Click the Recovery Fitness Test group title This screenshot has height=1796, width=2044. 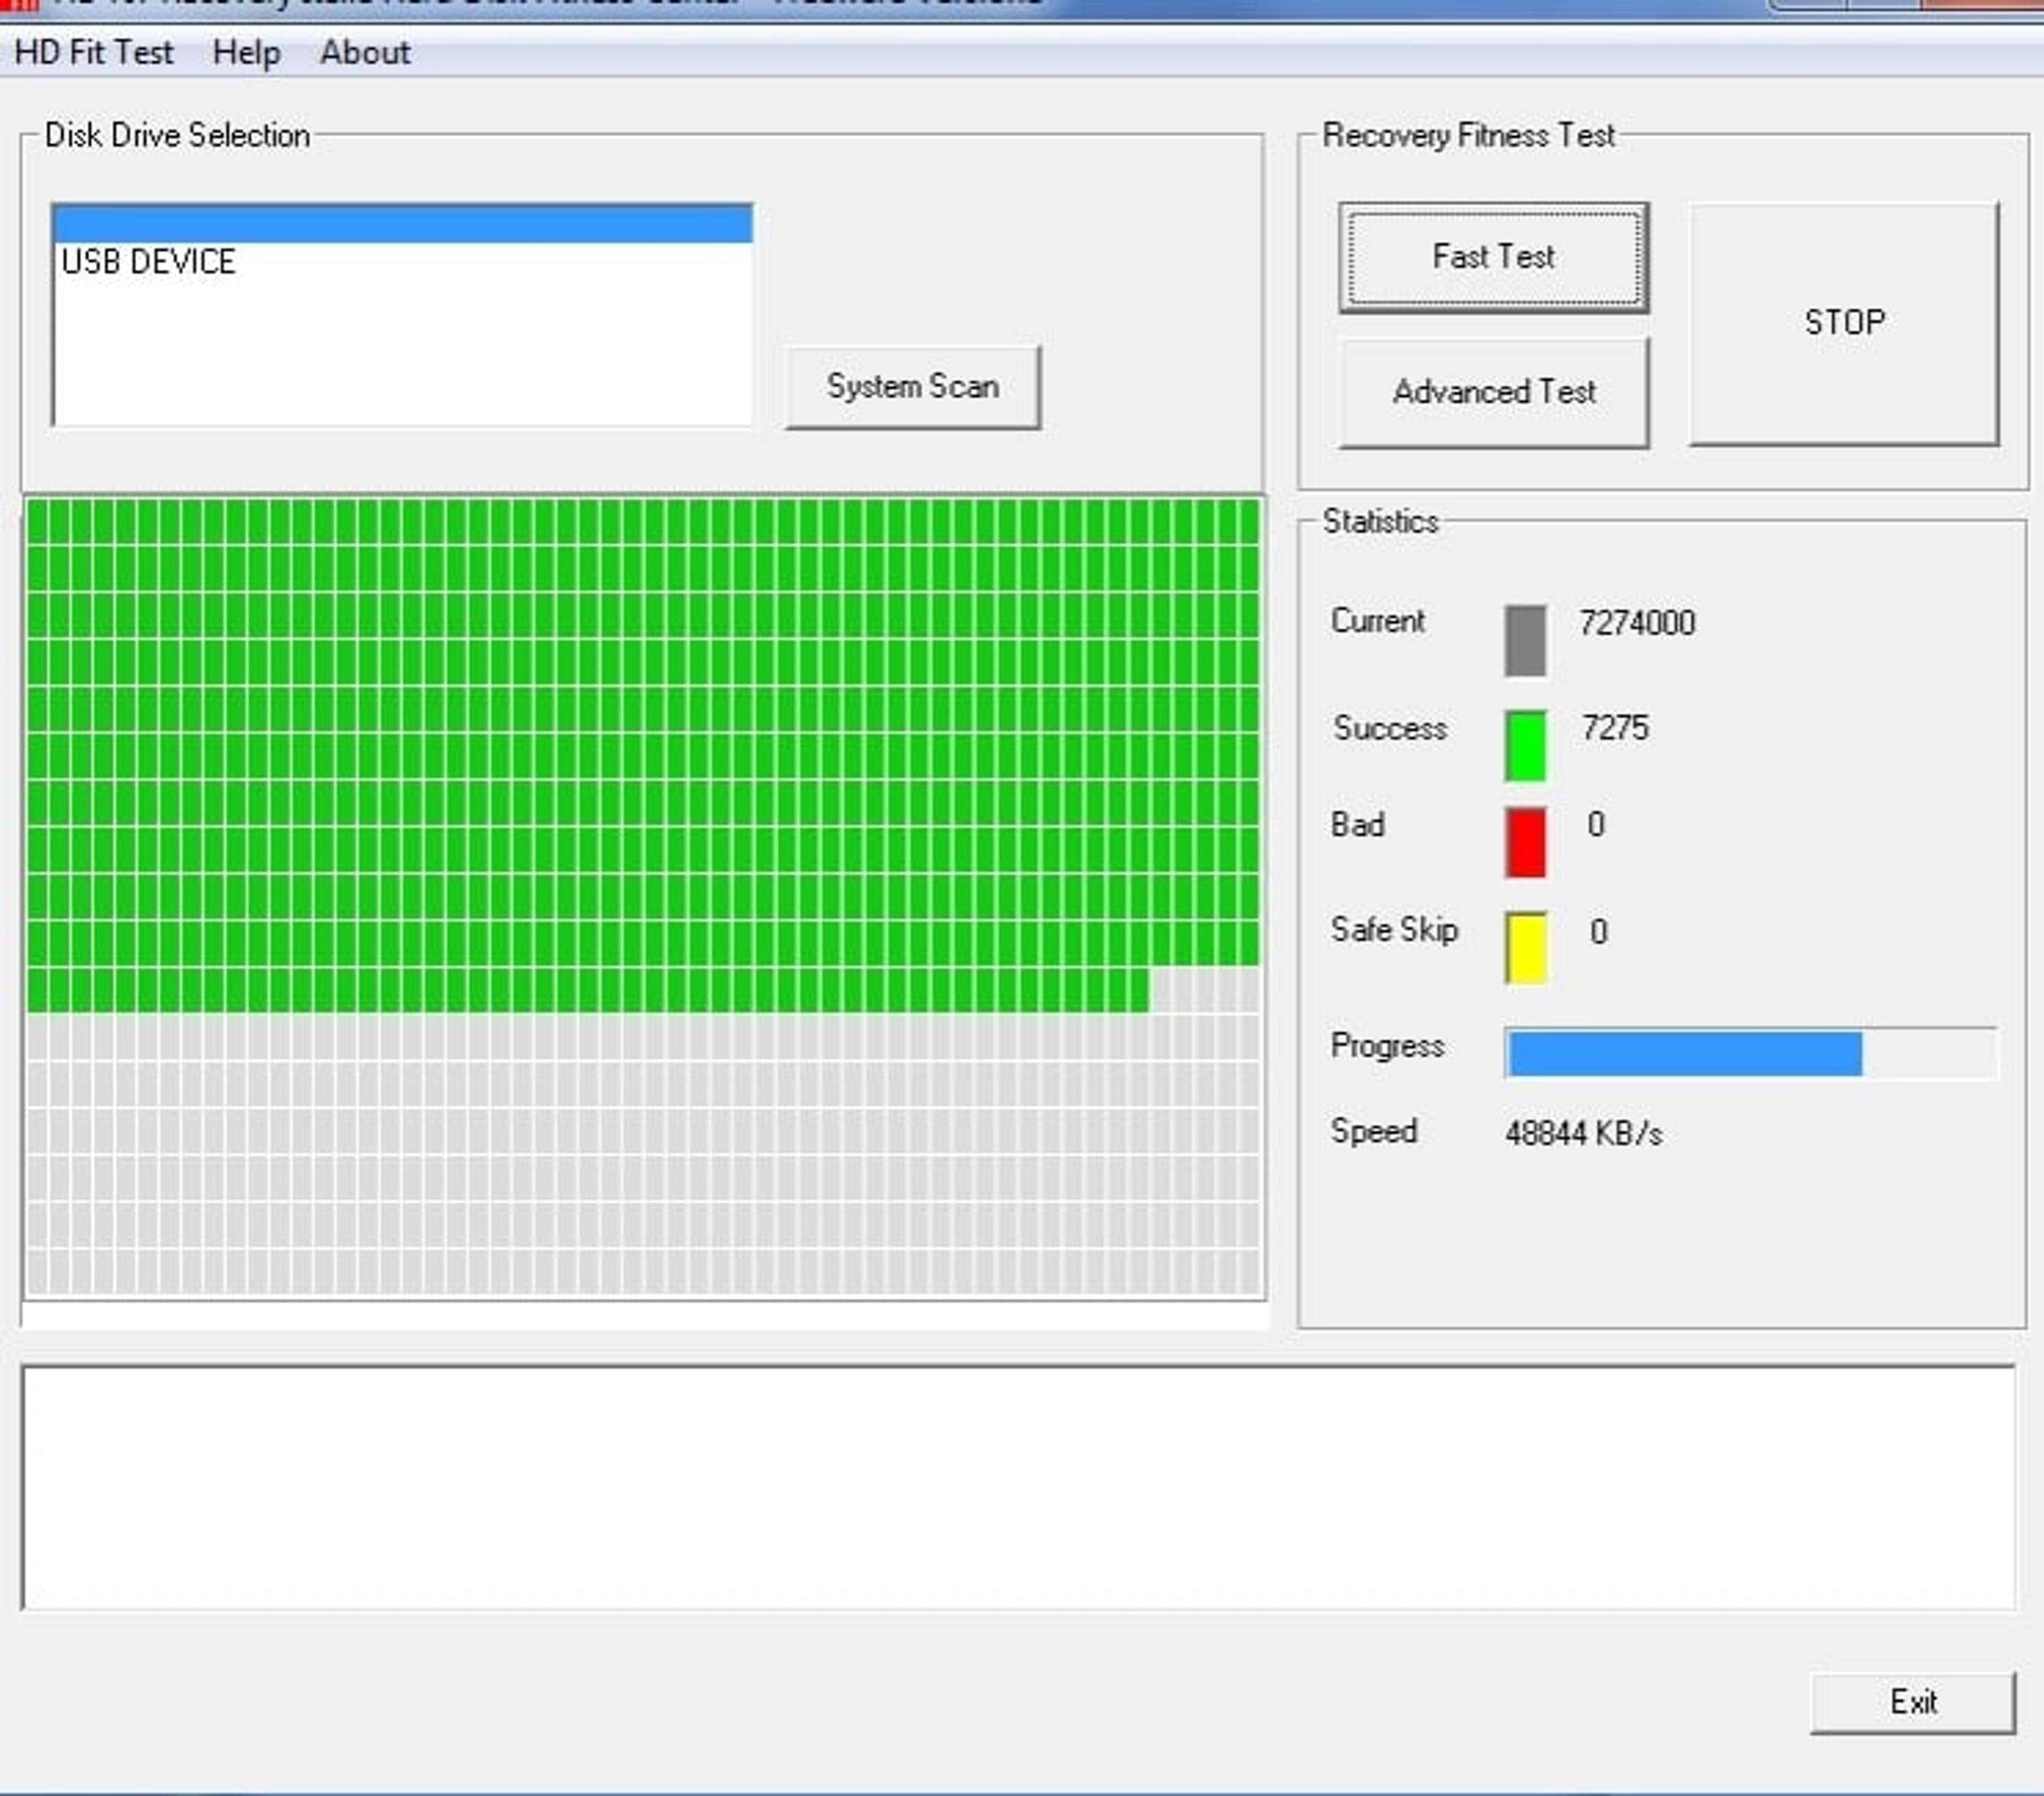coord(1468,135)
